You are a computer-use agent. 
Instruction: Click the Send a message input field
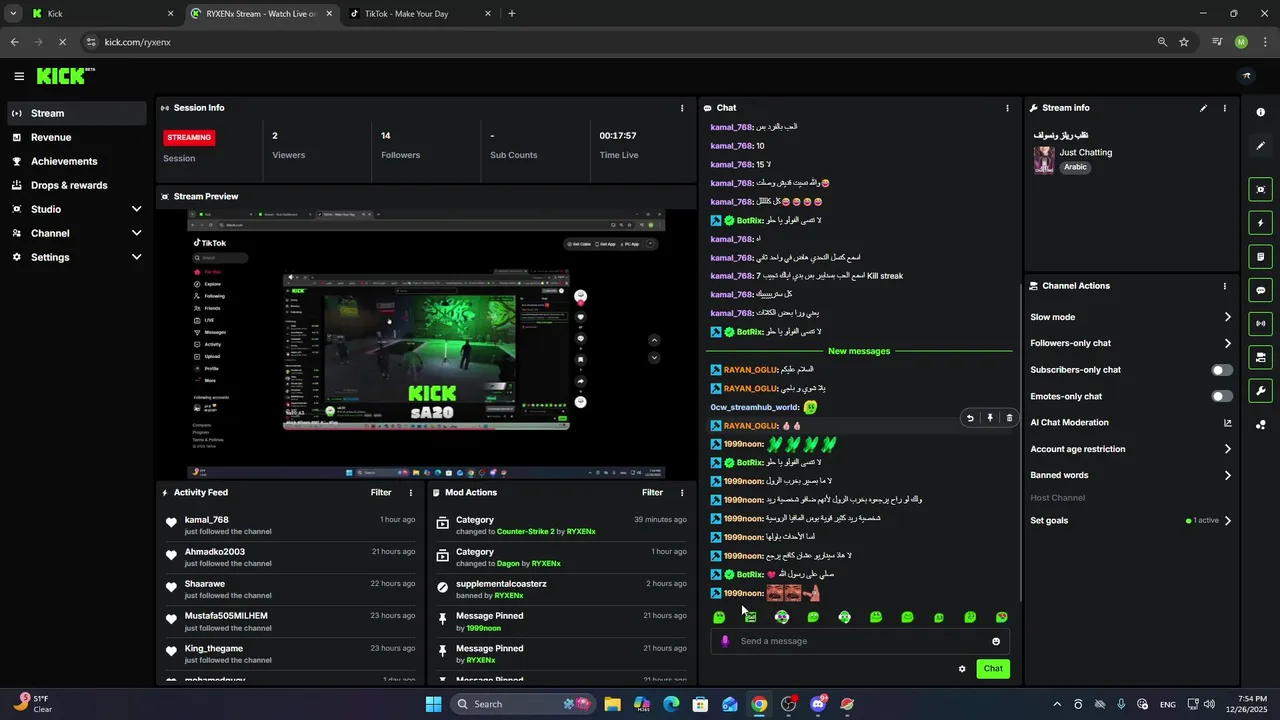point(860,642)
